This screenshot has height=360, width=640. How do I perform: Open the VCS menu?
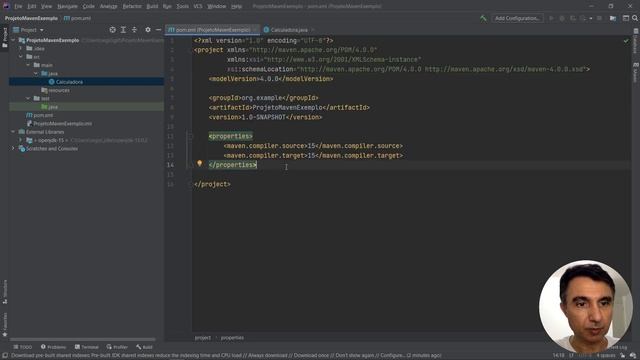click(198, 7)
